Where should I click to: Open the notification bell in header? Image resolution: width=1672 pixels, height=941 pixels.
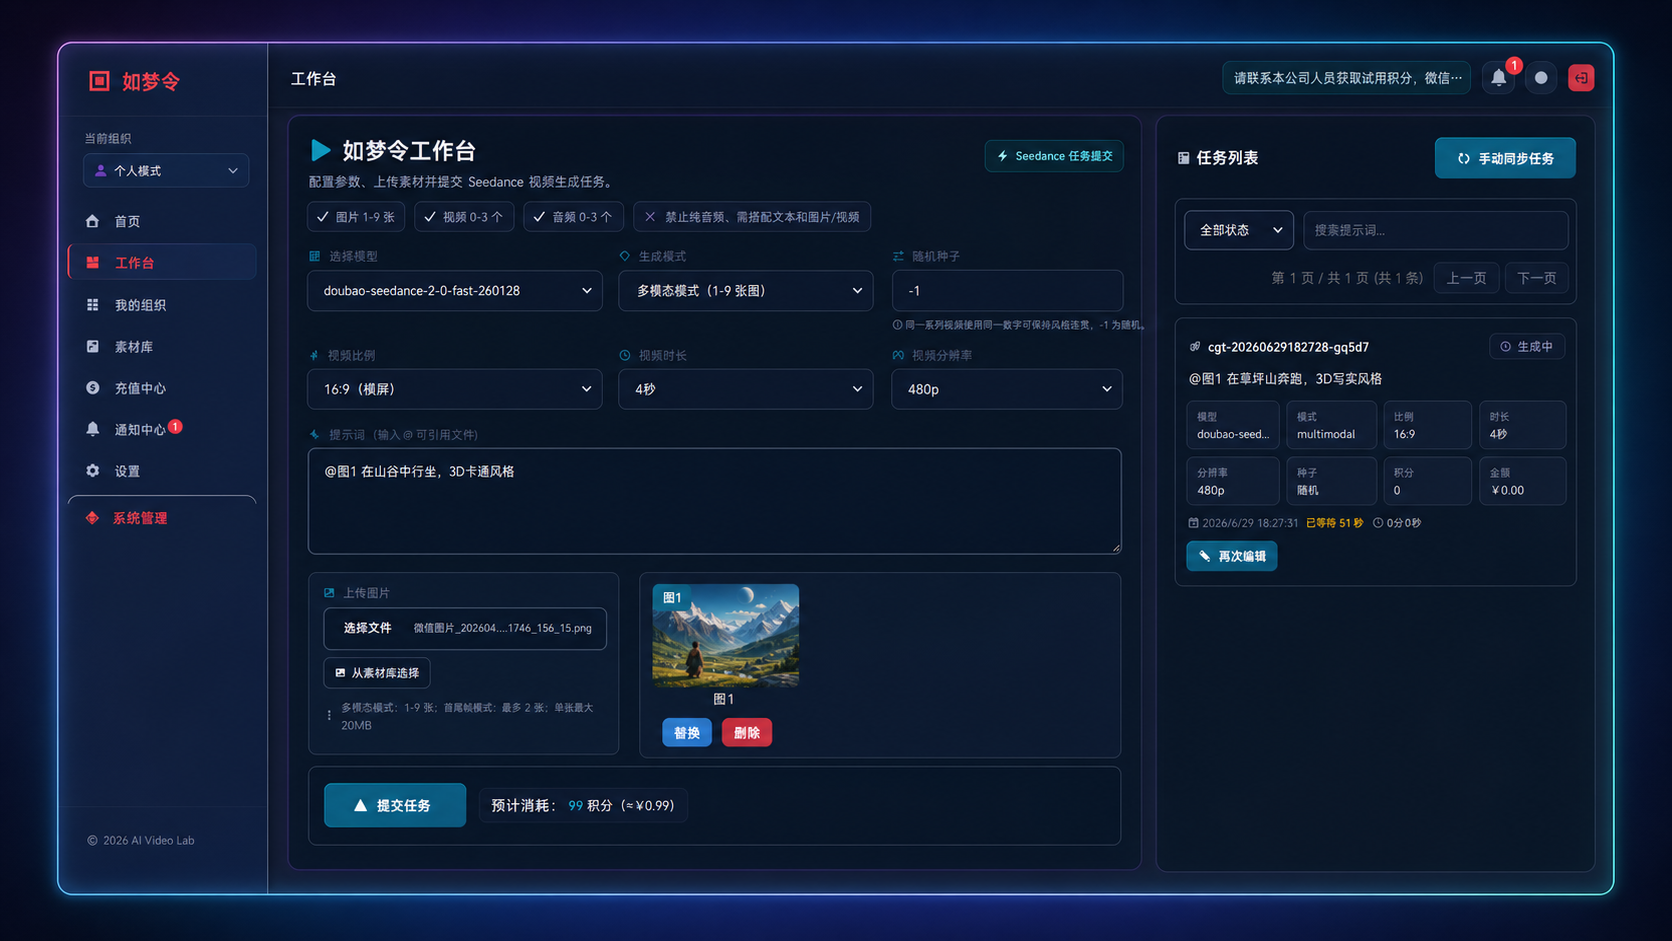(1498, 78)
